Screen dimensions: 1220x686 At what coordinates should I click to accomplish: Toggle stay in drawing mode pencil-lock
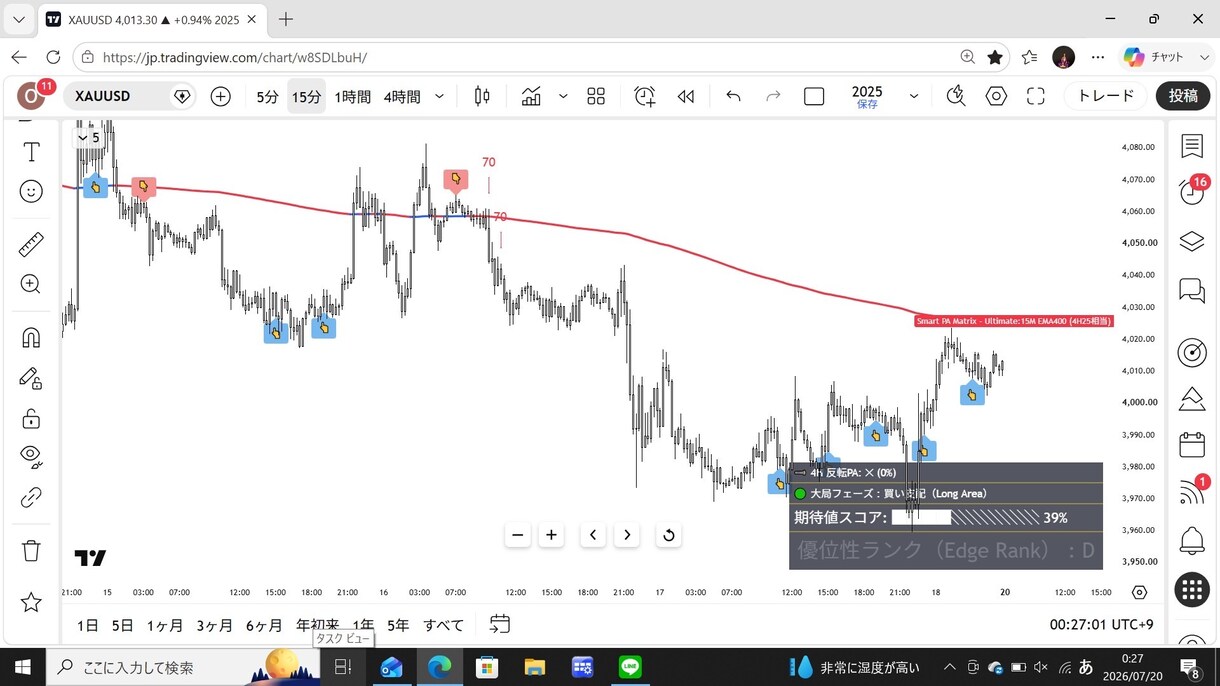coord(31,377)
